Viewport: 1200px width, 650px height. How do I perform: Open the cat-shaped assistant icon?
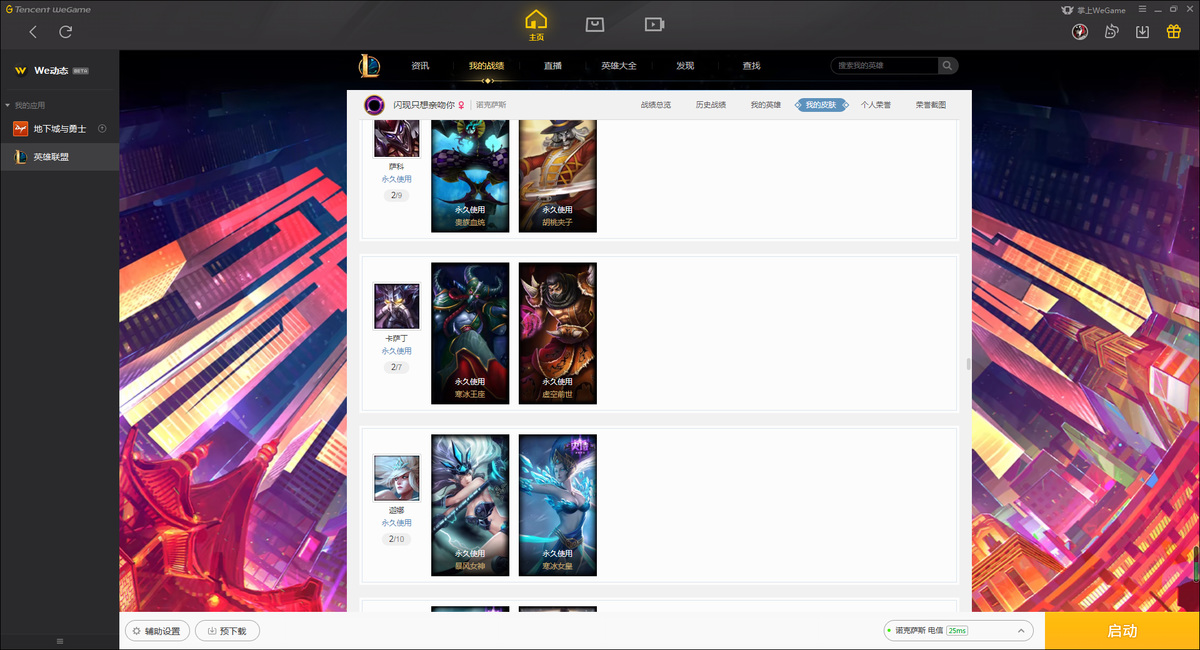[1111, 32]
